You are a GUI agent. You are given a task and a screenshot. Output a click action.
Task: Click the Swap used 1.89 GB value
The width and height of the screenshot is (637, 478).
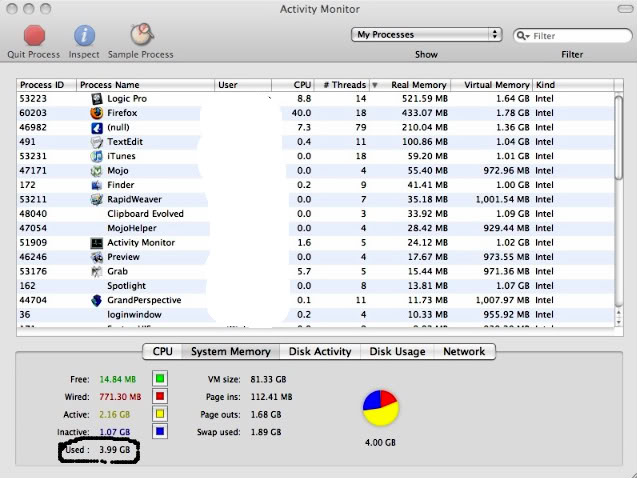tap(266, 432)
